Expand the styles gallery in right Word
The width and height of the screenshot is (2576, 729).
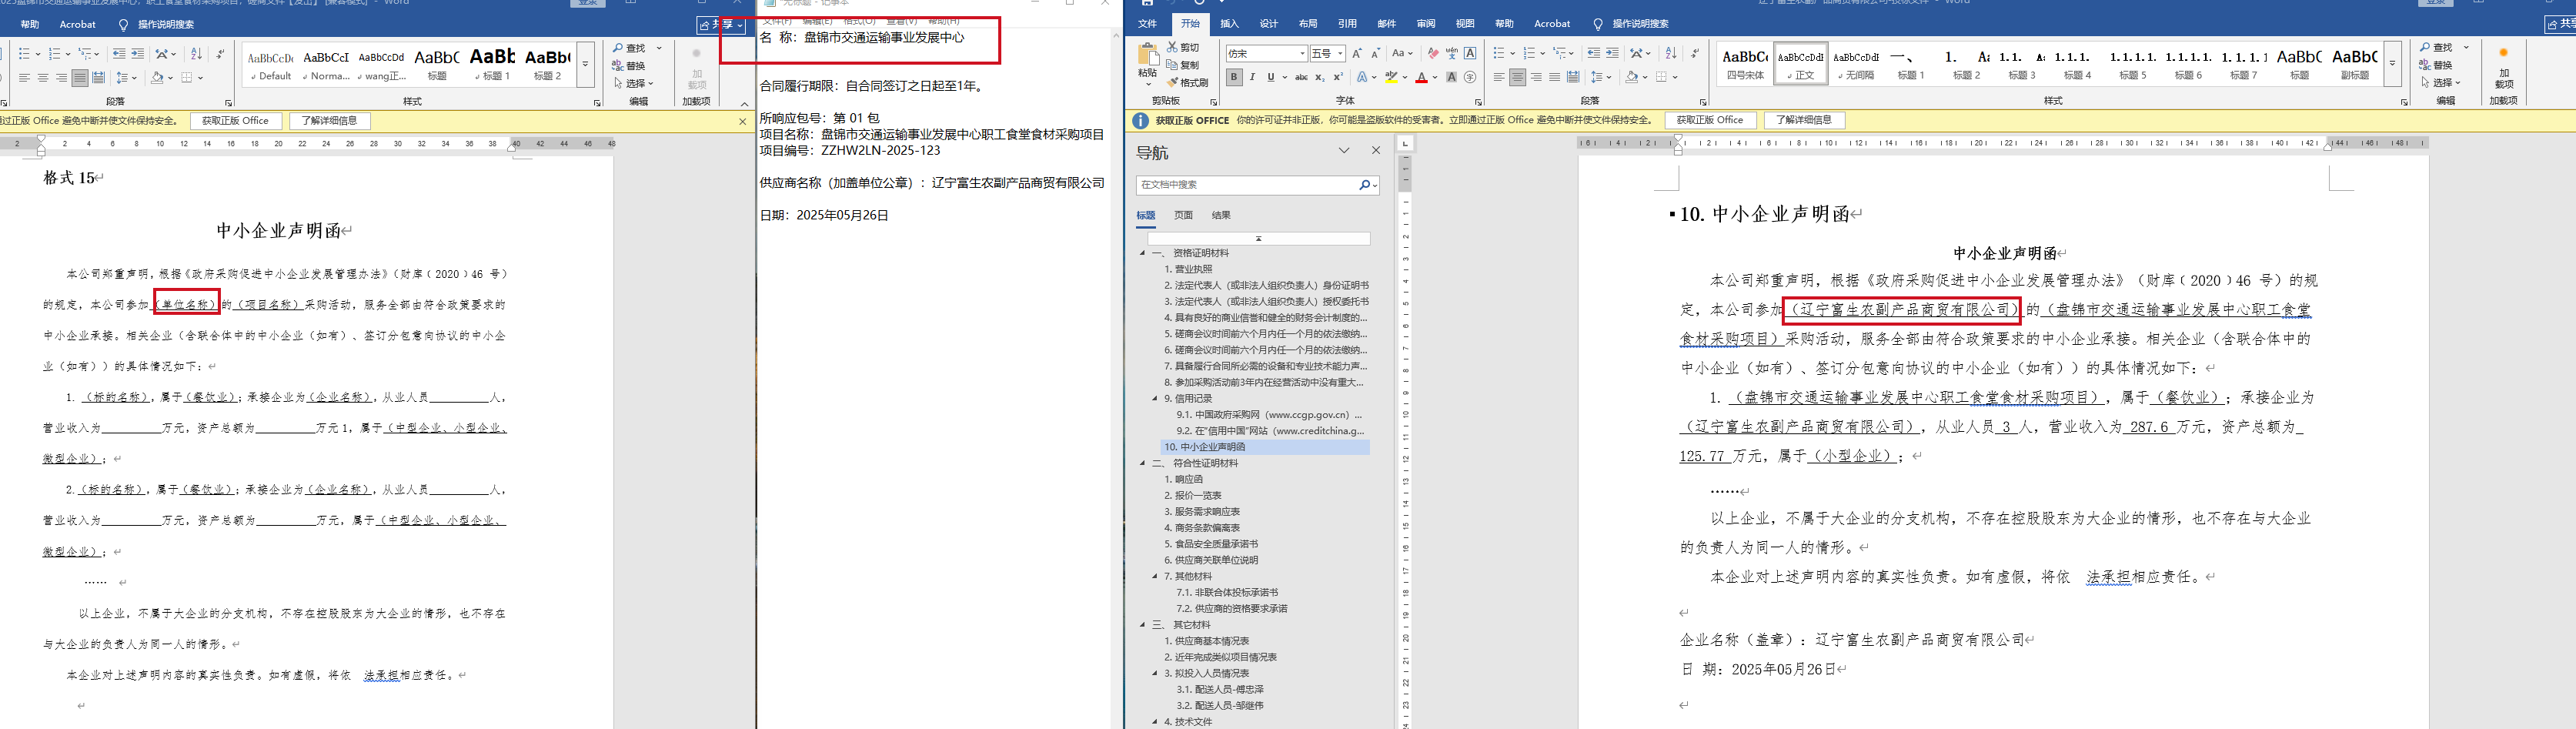coord(2393,64)
